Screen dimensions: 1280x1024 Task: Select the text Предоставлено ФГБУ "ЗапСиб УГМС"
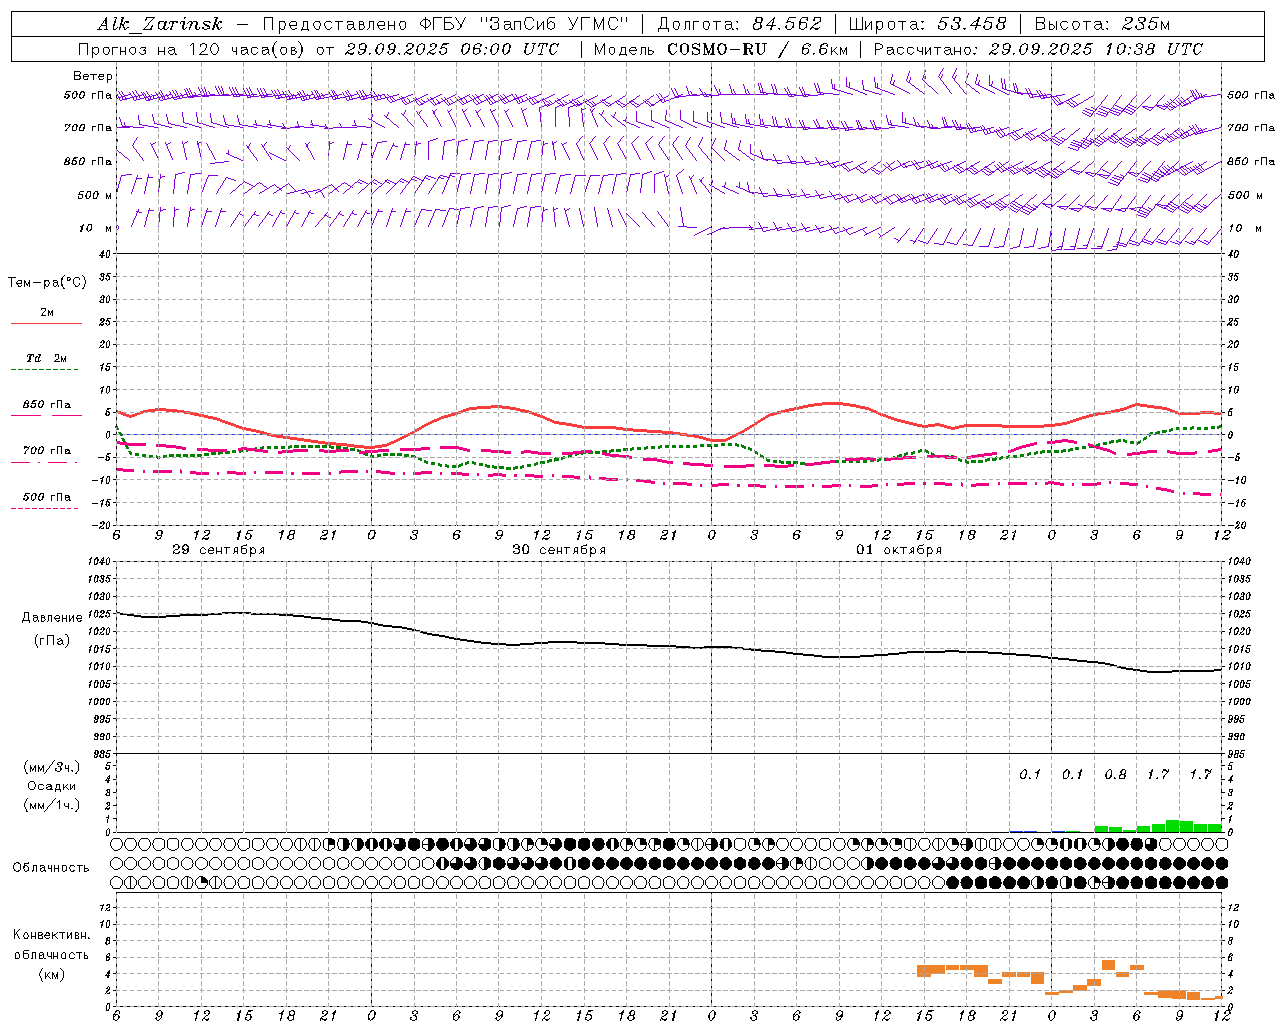click(445, 24)
